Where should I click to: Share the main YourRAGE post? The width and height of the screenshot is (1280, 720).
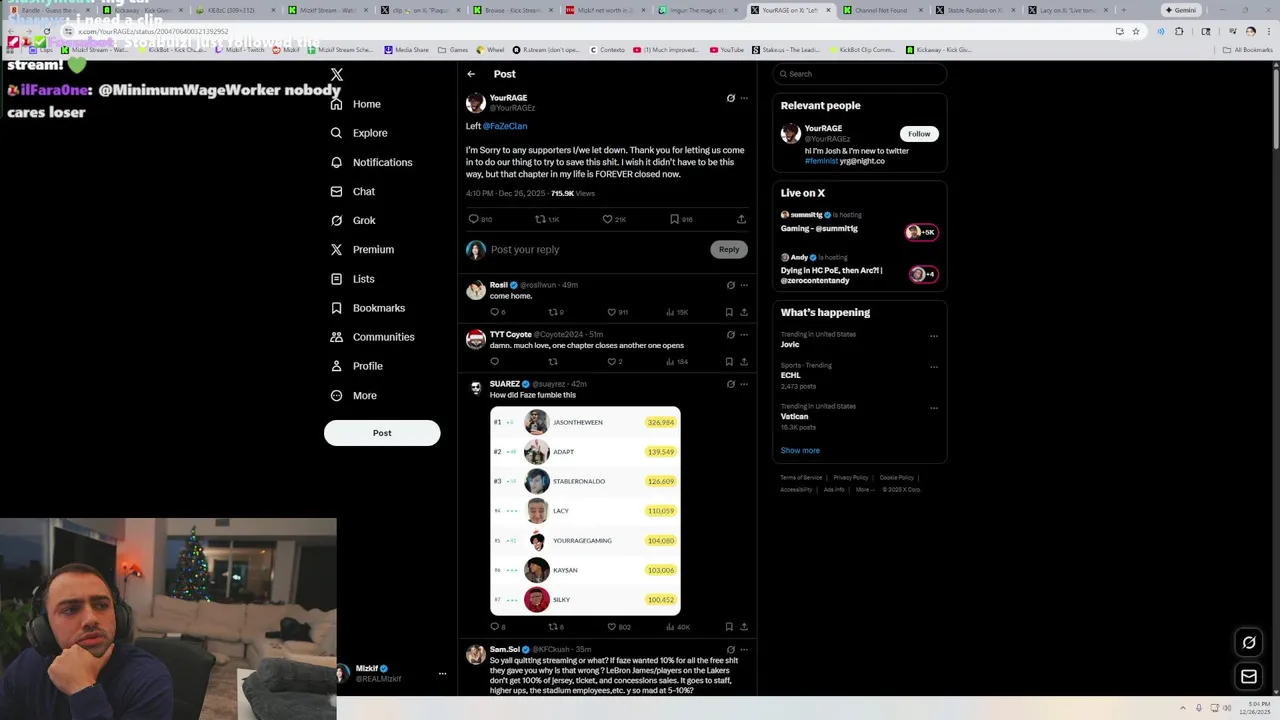[x=741, y=219]
